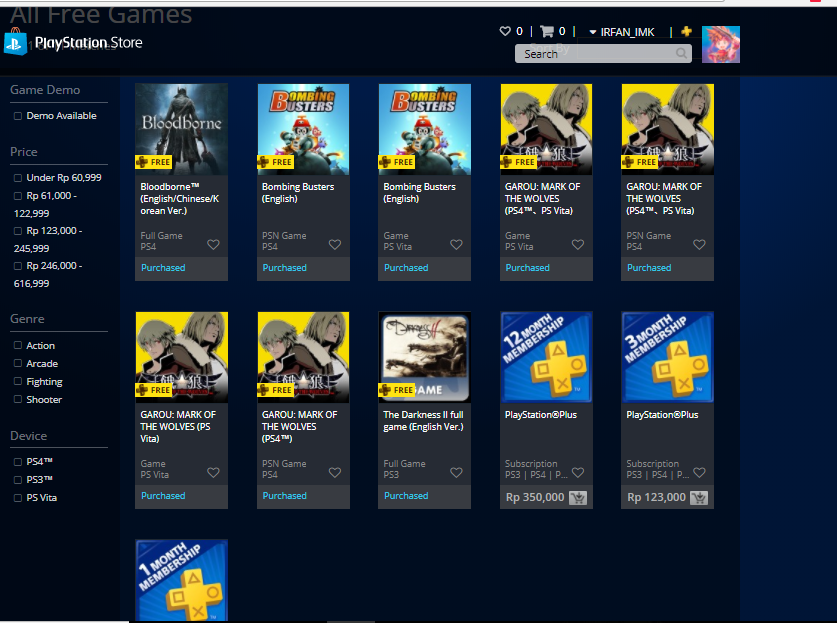Click the wishlist count 0 in header
The width and height of the screenshot is (837, 623).
pyautogui.click(x=519, y=31)
